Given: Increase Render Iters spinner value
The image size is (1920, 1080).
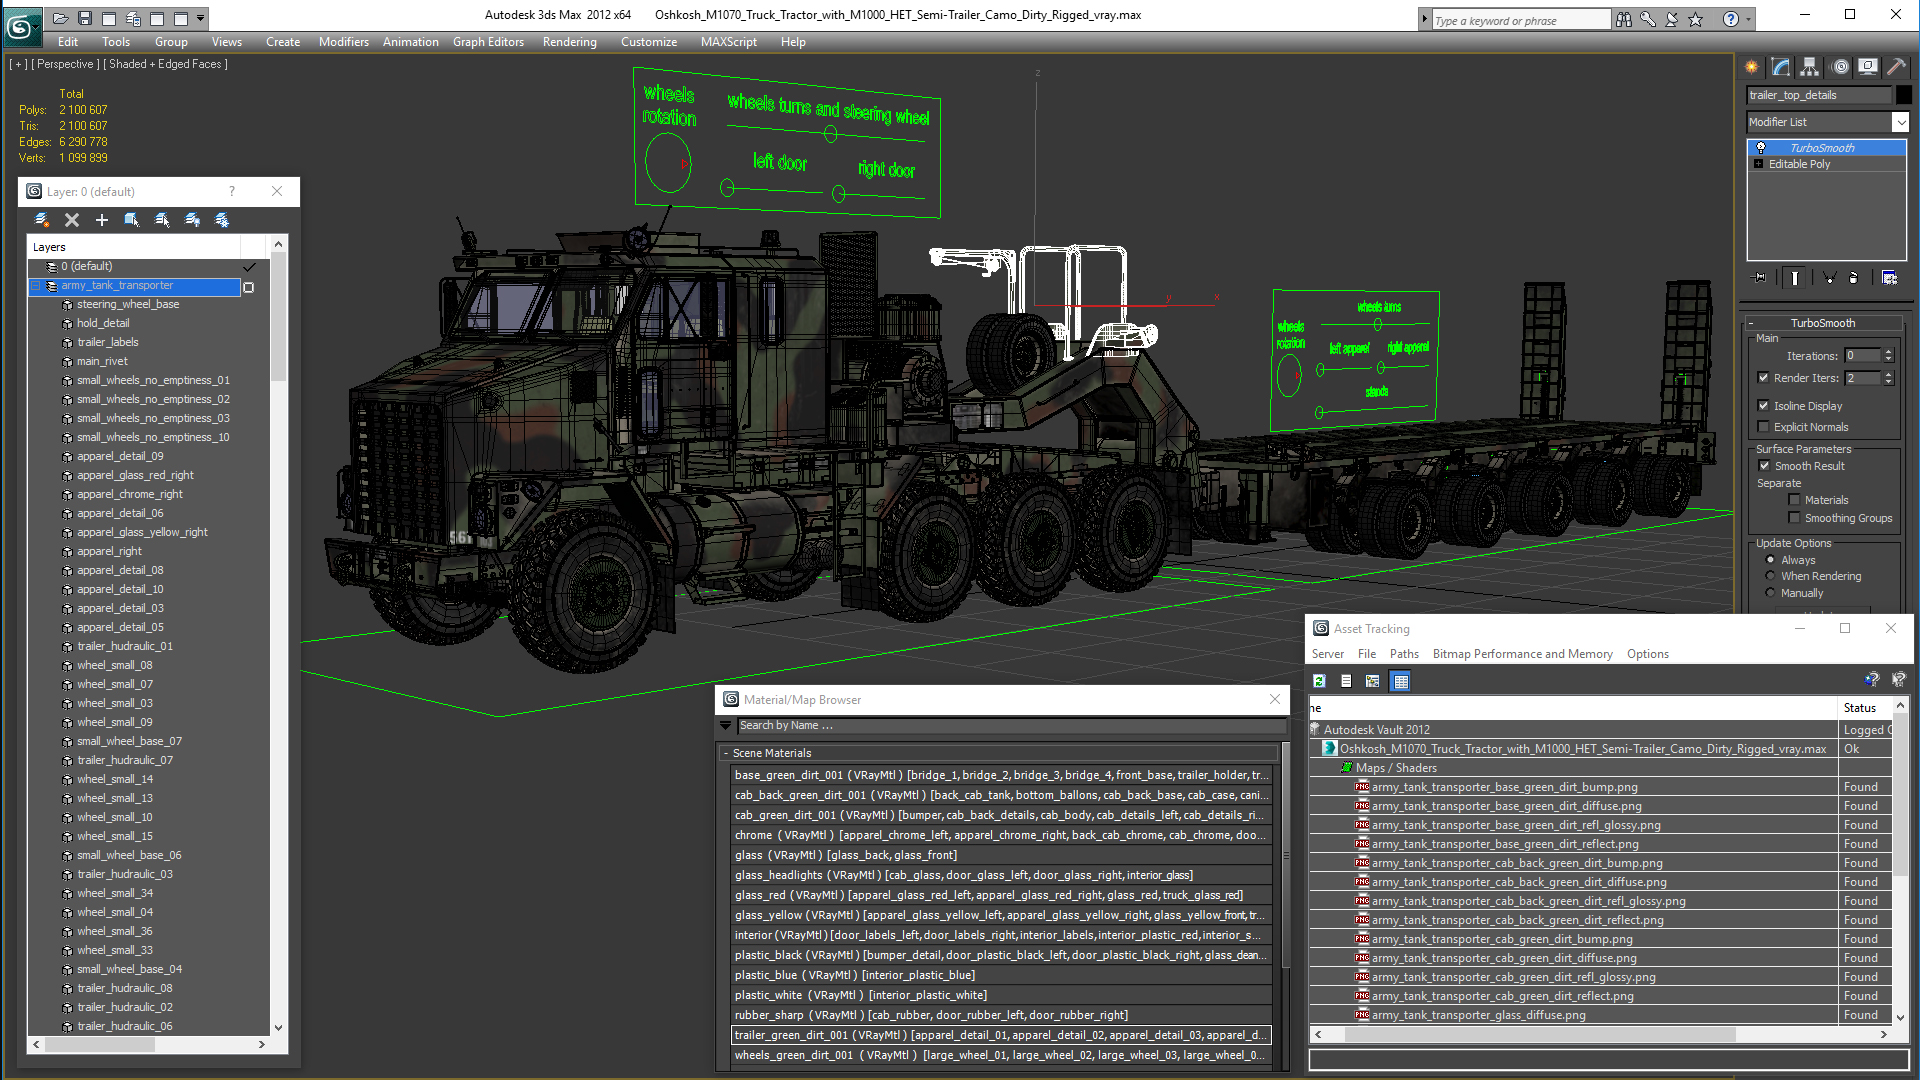Looking at the screenshot, I should pyautogui.click(x=1888, y=374).
